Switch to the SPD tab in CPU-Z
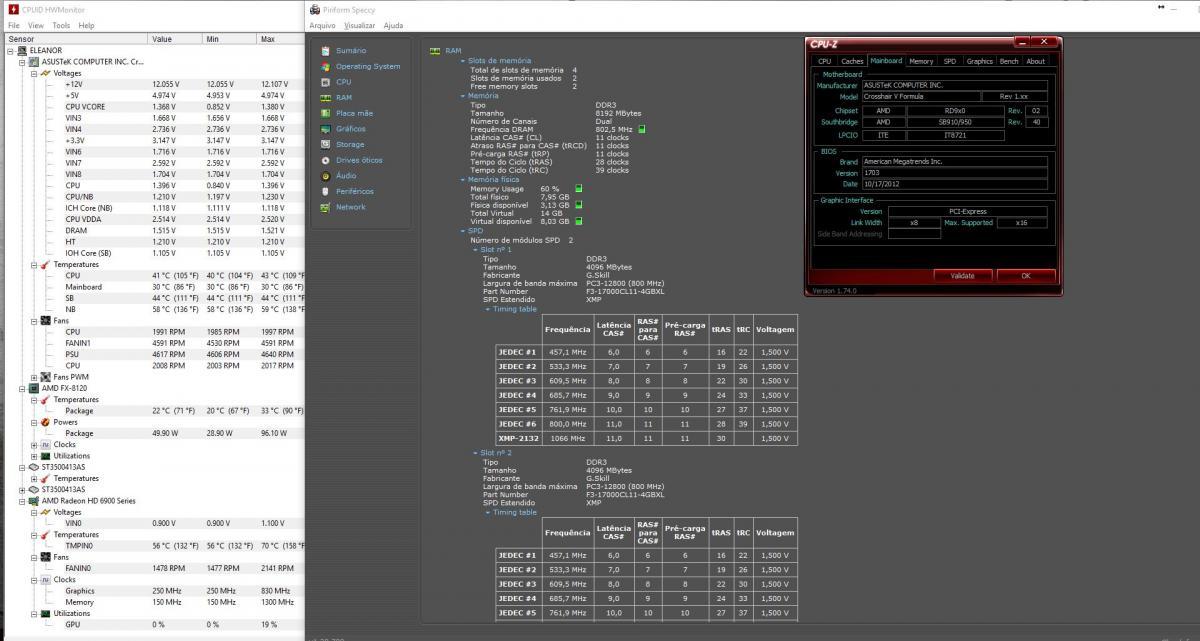 click(x=950, y=61)
